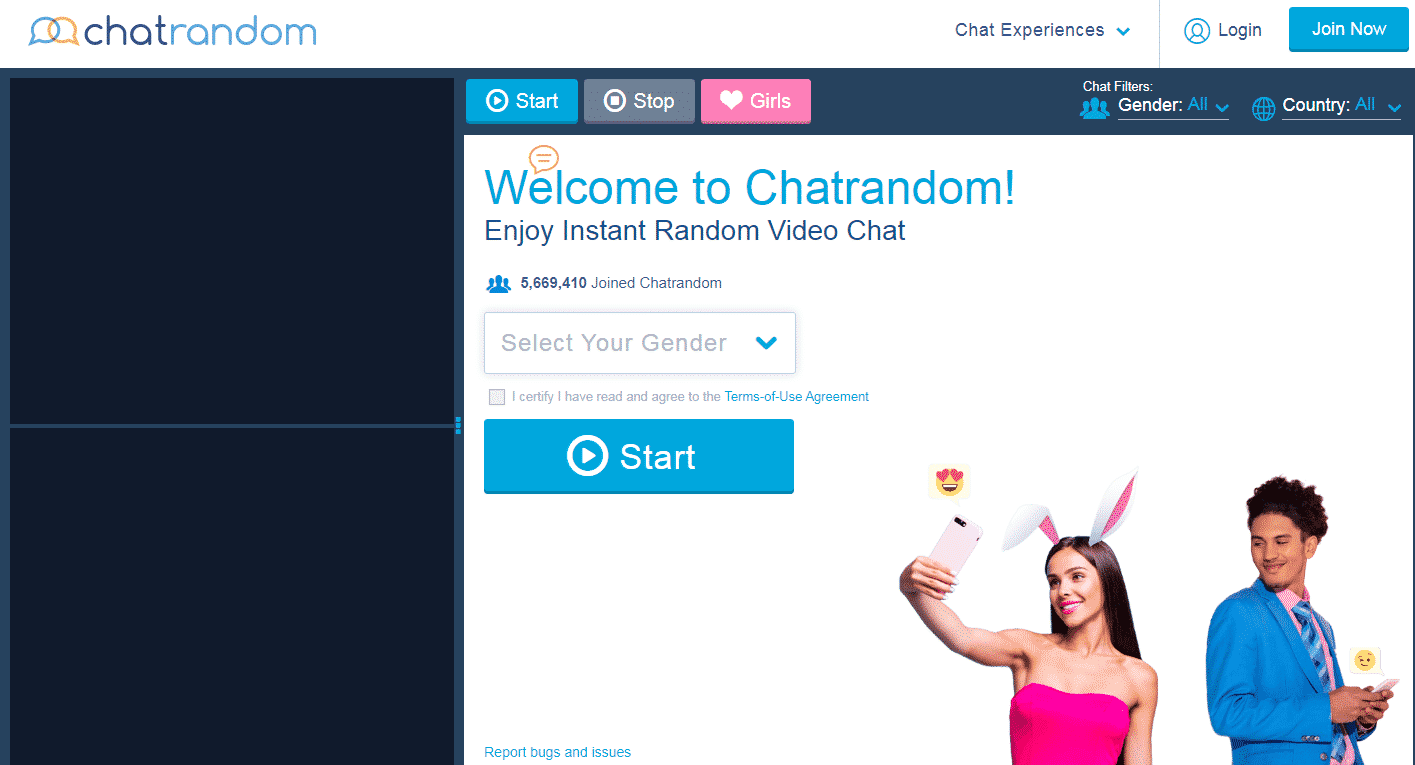Click the winking emoji near the man
Image resolution: width=1415 pixels, height=765 pixels.
1364,661
